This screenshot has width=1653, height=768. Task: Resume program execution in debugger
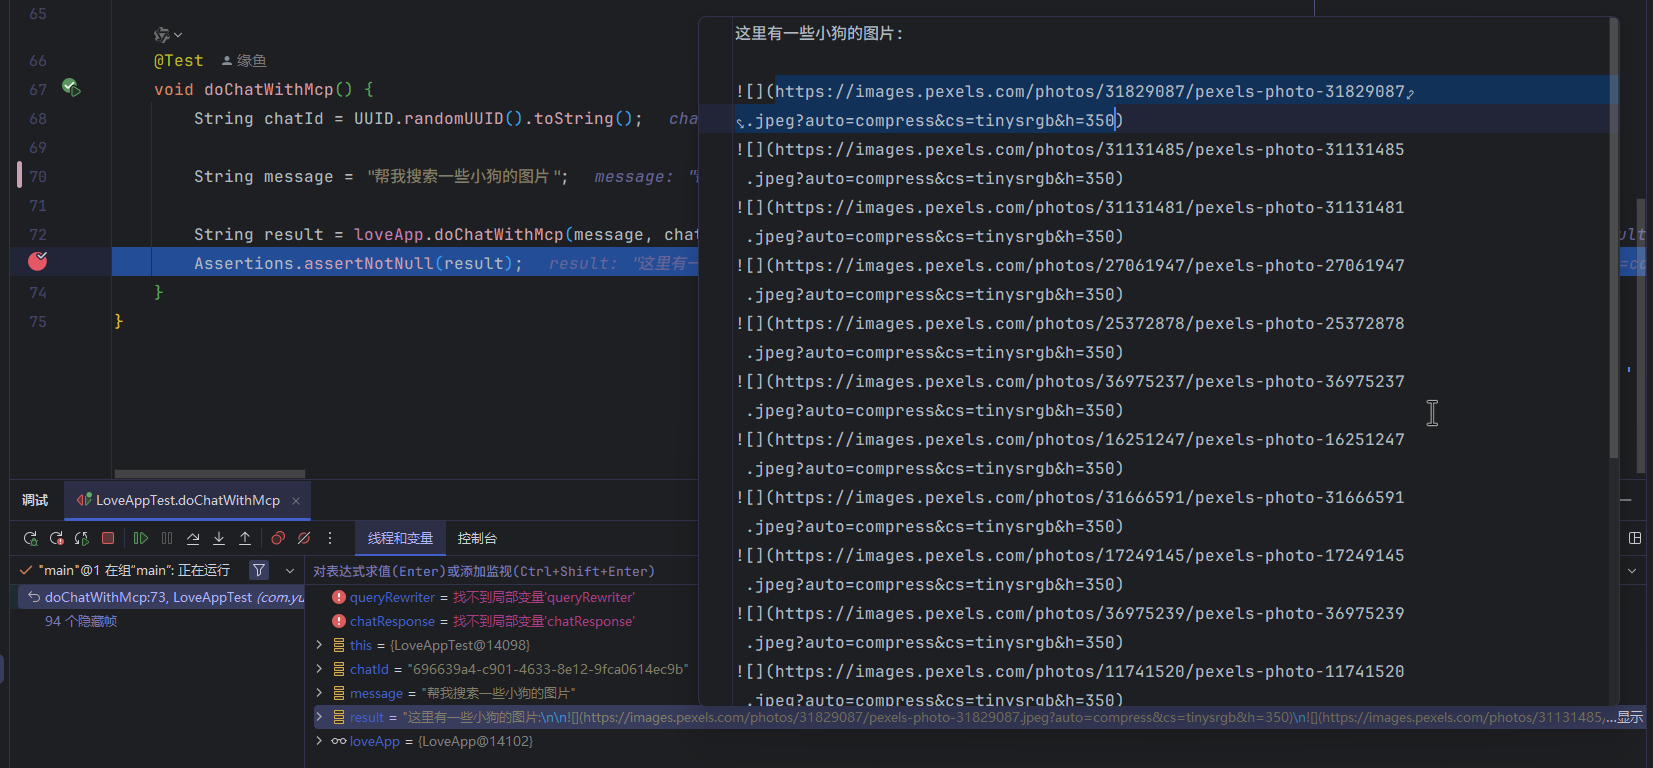click(141, 538)
